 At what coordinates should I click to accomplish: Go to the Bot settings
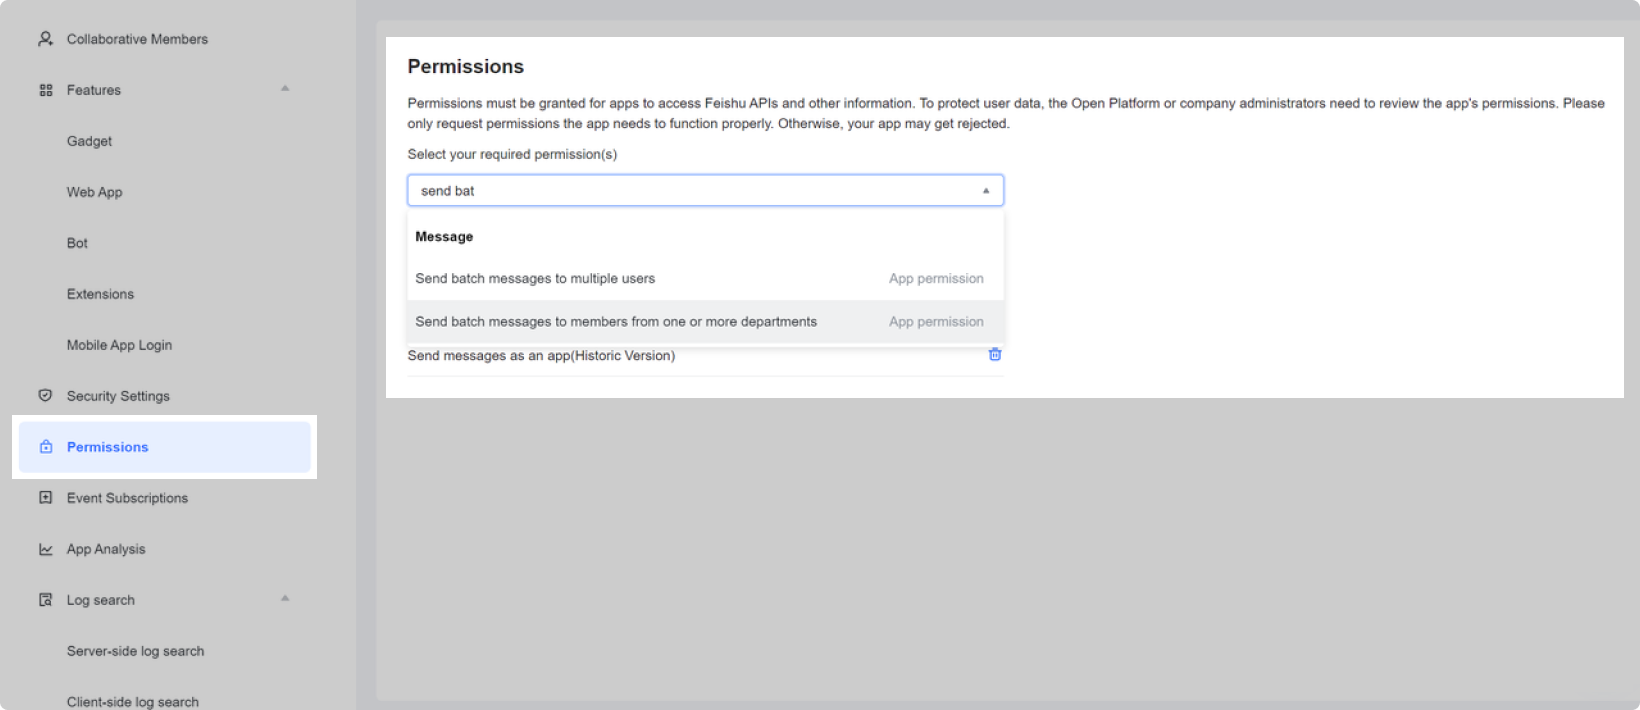[77, 243]
